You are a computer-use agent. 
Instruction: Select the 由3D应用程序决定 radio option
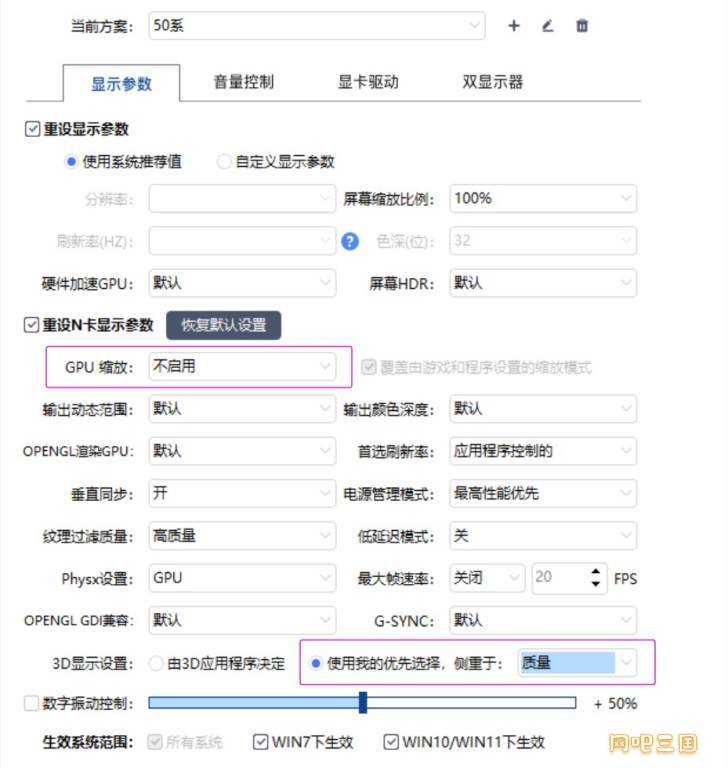(x=156, y=663)
